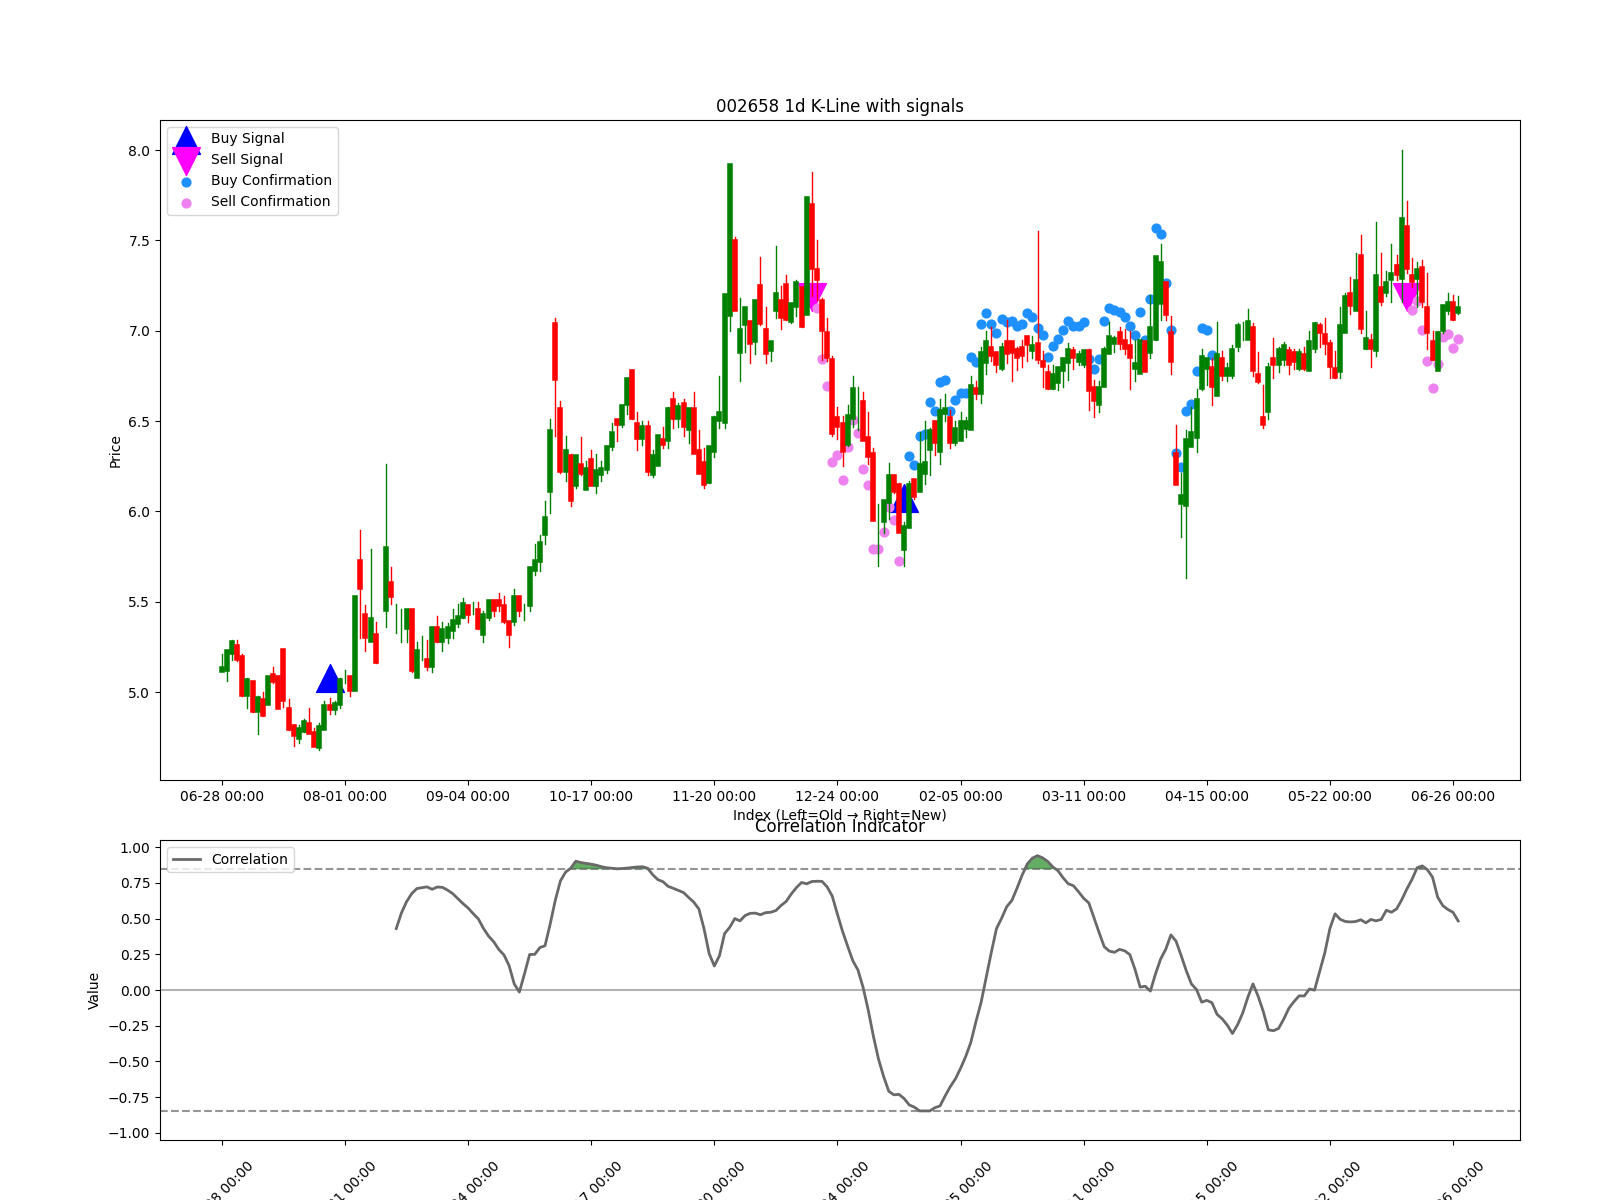The image size is (1600, 1200).
Task: Click the 0.75 correlation tick label
Action: point(134,884)
